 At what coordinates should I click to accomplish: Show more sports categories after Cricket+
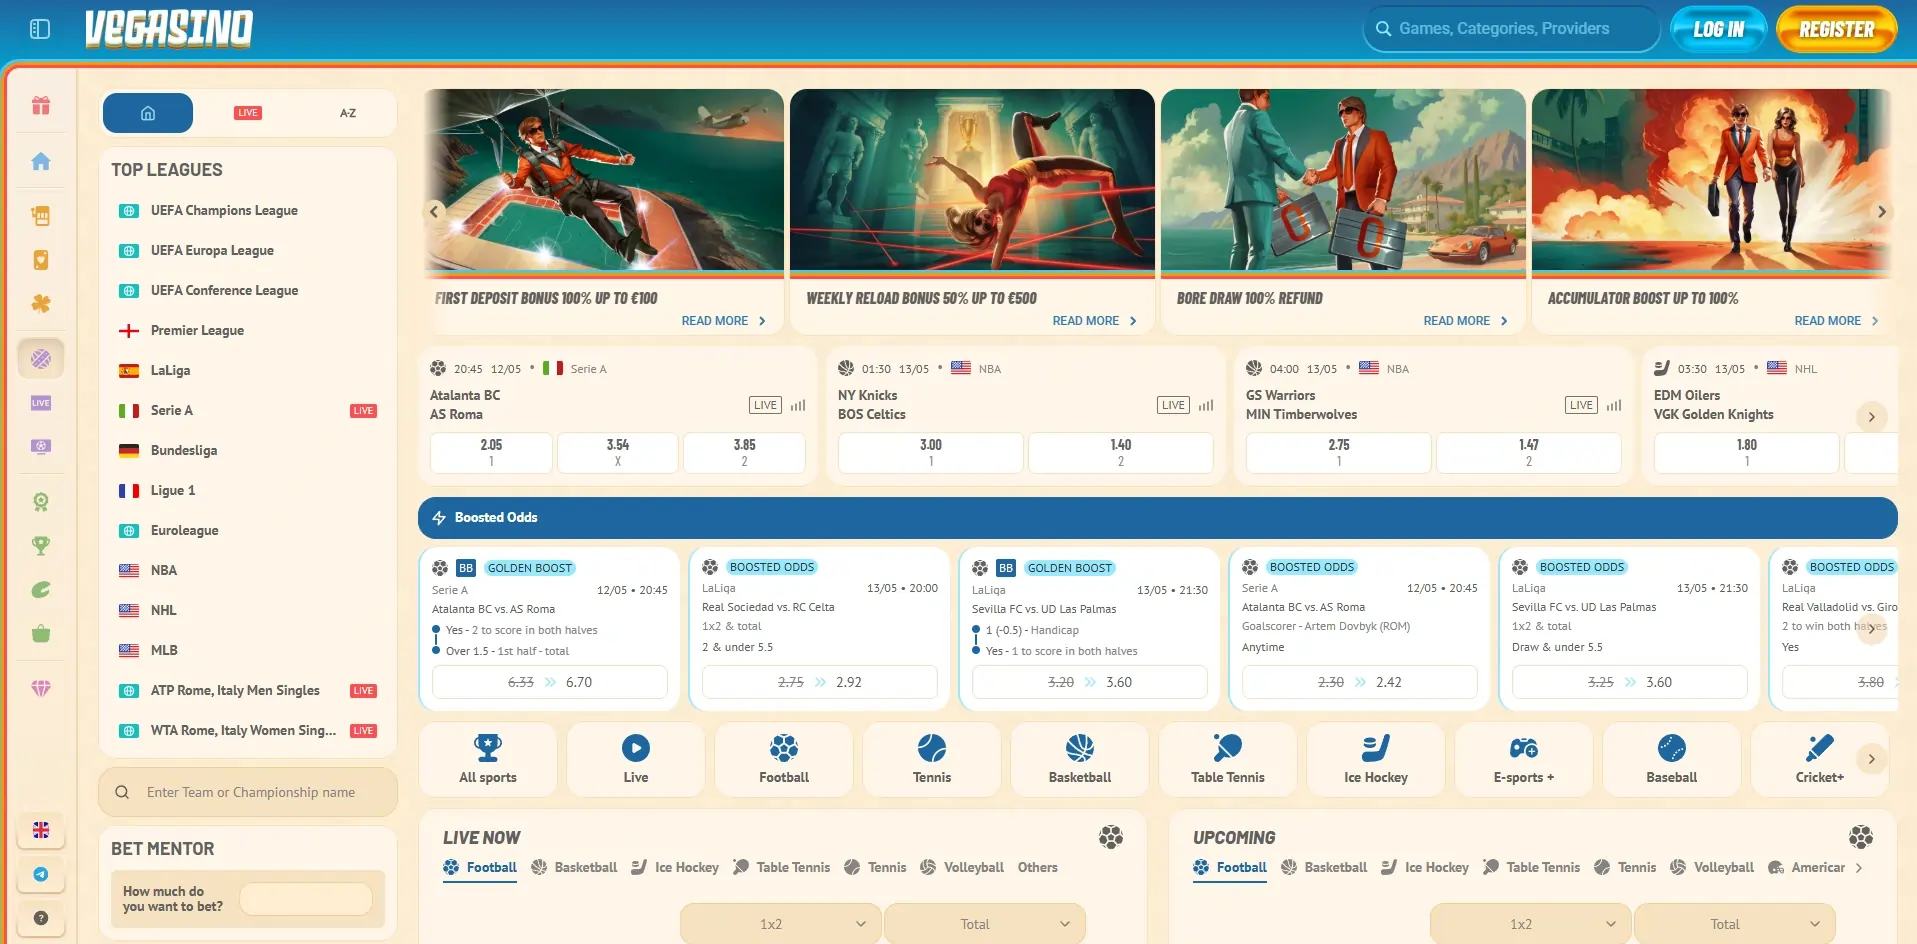pos(1872,759)
